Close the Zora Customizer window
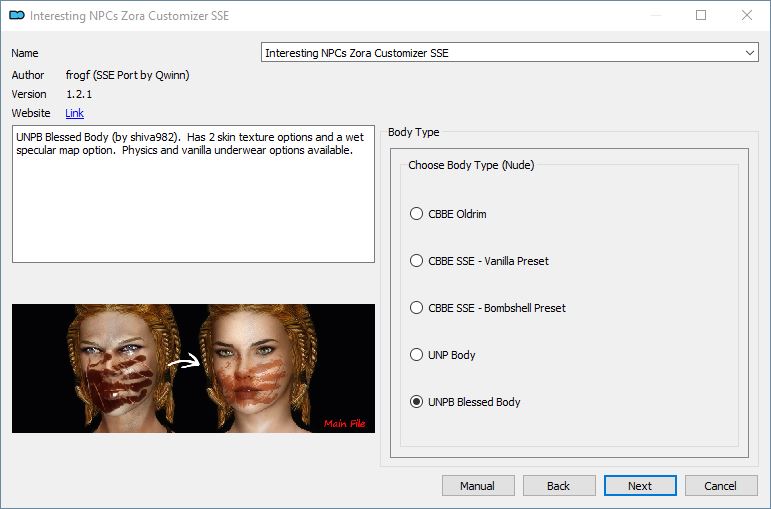 pos(747,15)
